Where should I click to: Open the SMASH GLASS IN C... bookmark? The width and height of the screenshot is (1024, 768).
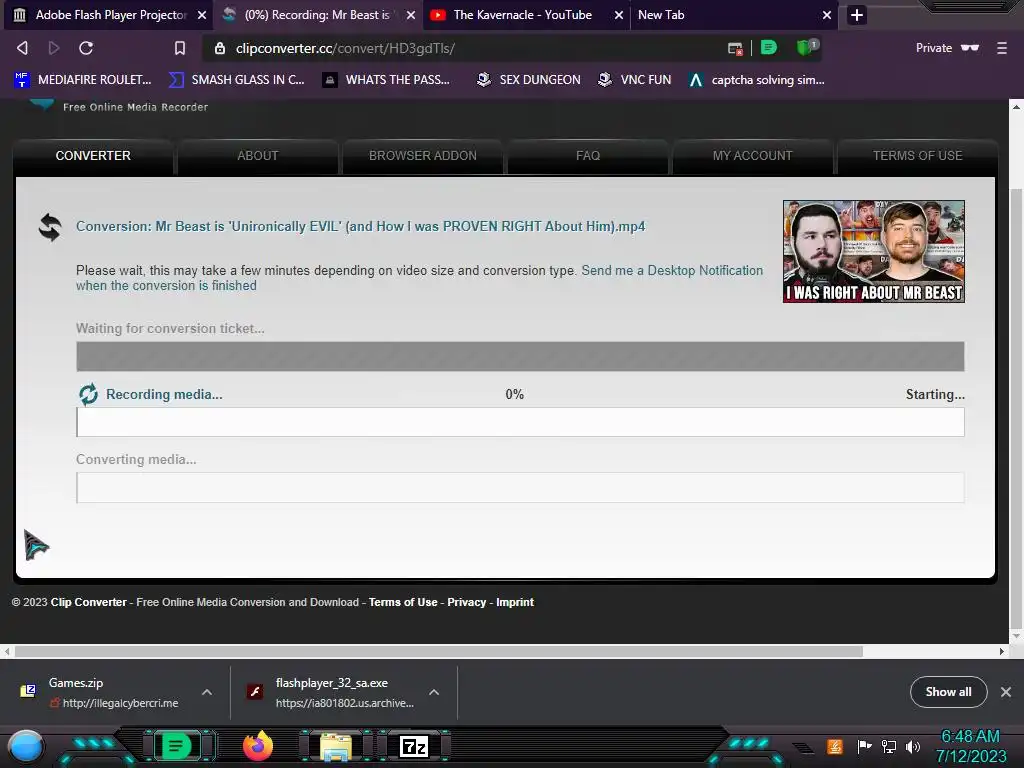tap(236, 80)
